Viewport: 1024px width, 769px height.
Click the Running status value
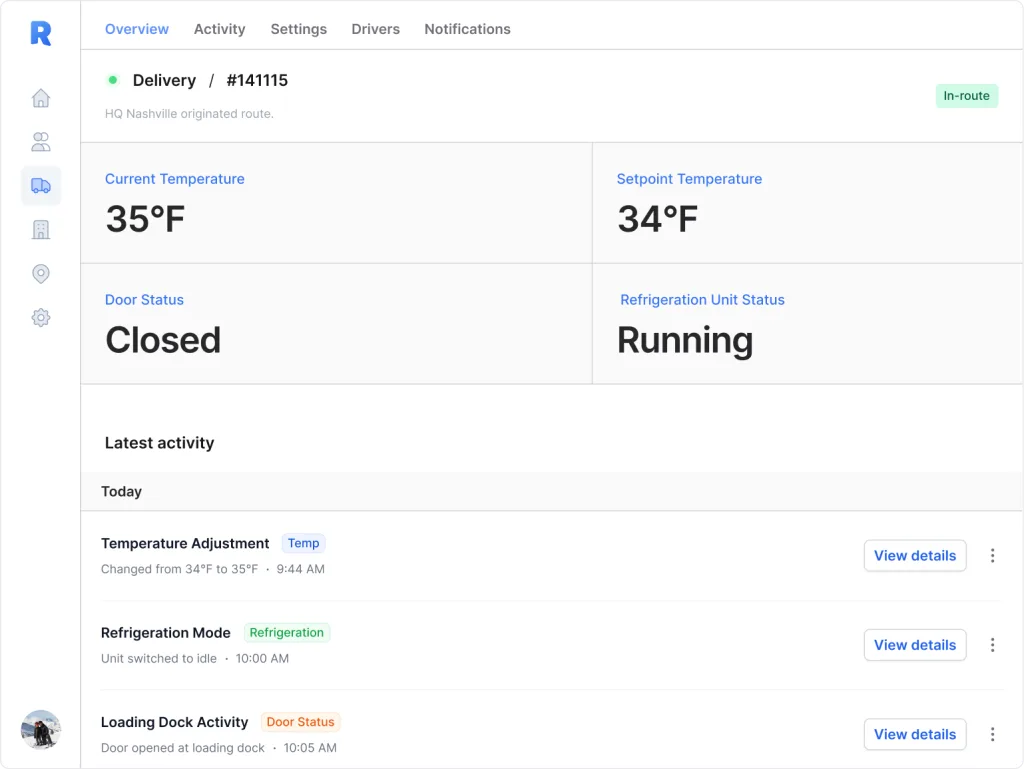point(685,341)
